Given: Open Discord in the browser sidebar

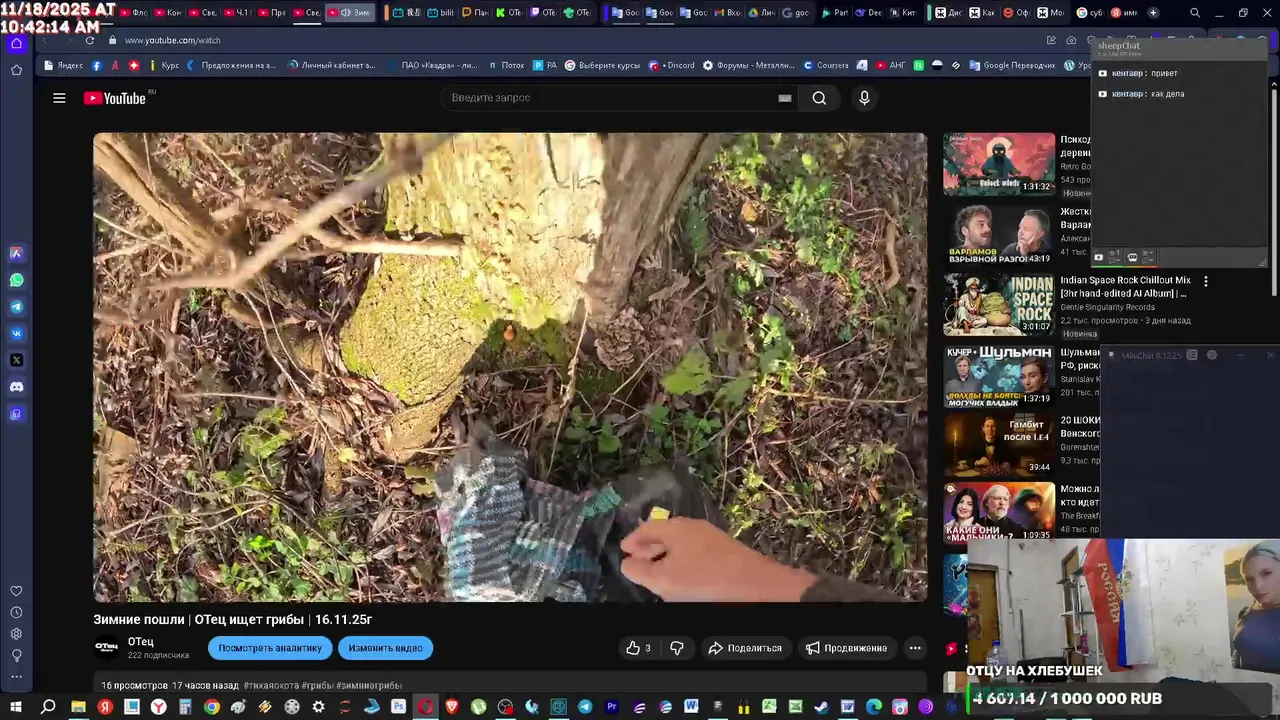Looking at the screenshot, I should (x=16, y=387).
